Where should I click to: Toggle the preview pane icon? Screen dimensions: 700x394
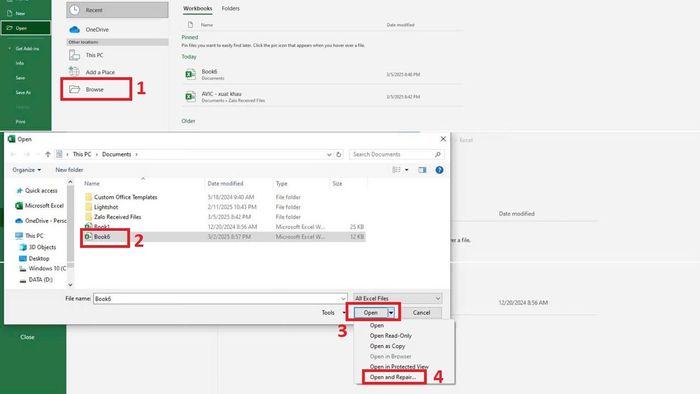[422, 170]
